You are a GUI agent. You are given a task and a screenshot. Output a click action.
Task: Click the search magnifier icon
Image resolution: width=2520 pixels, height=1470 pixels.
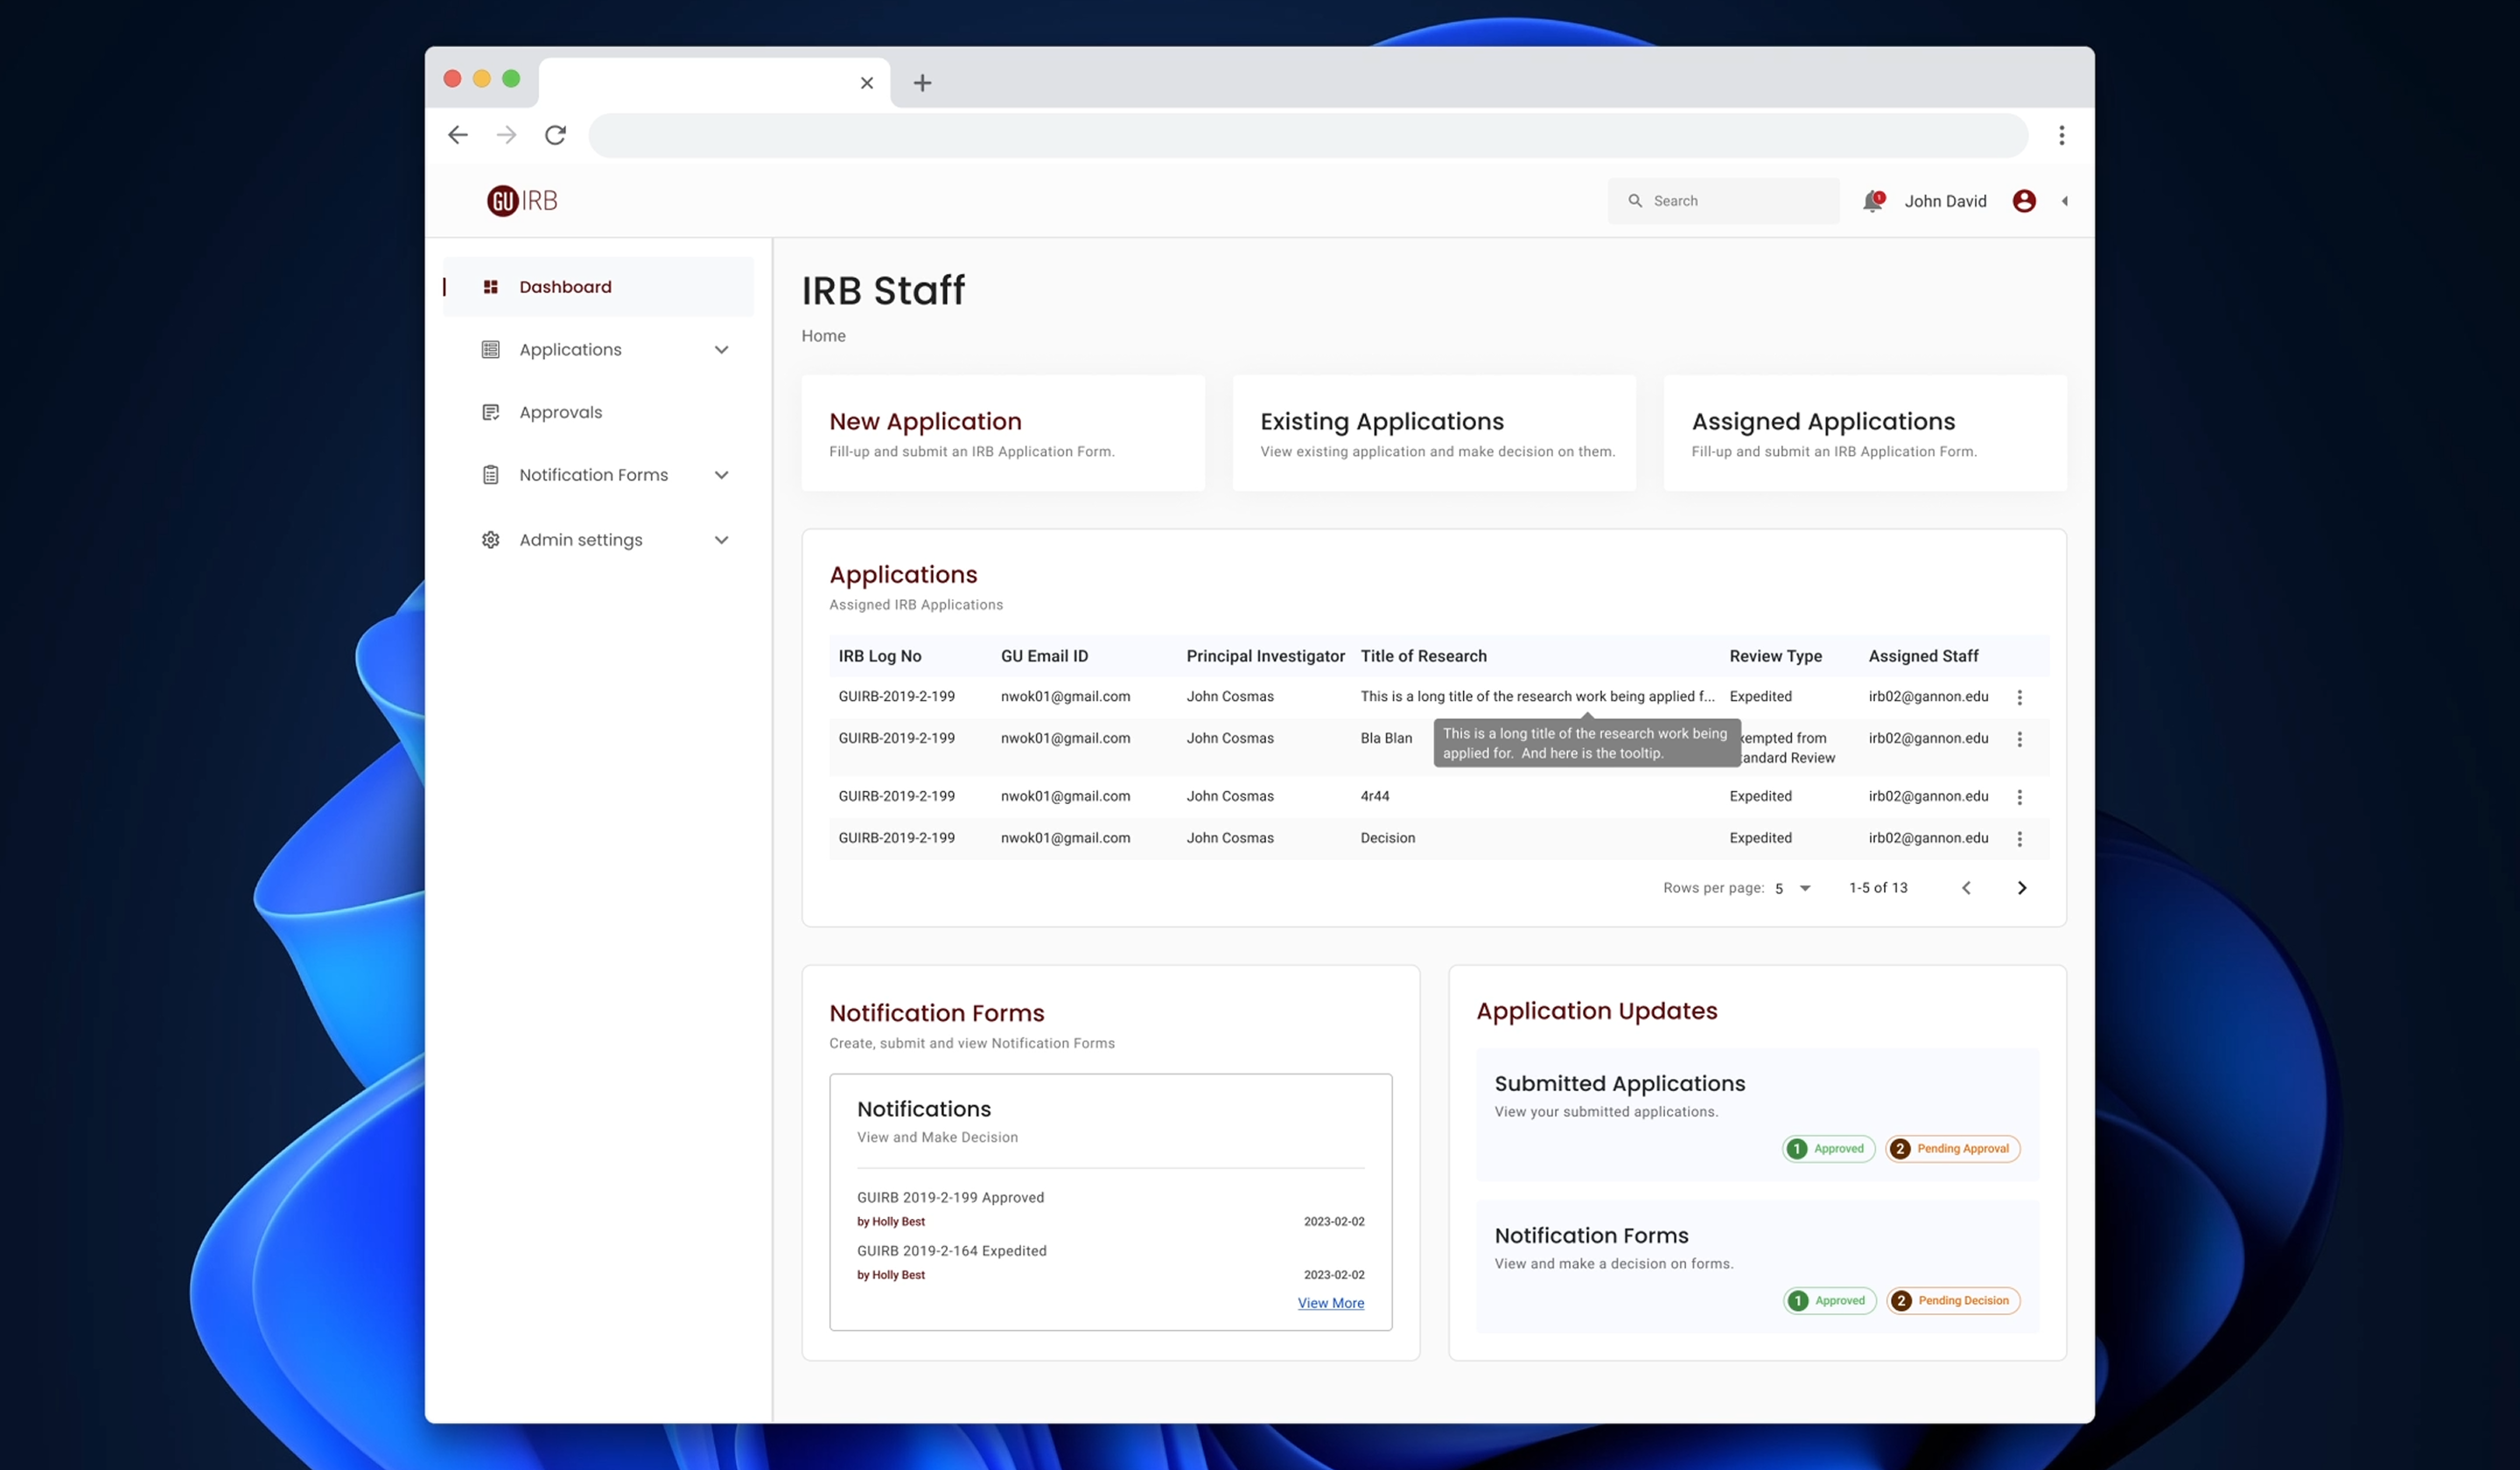click(1635, 201)
